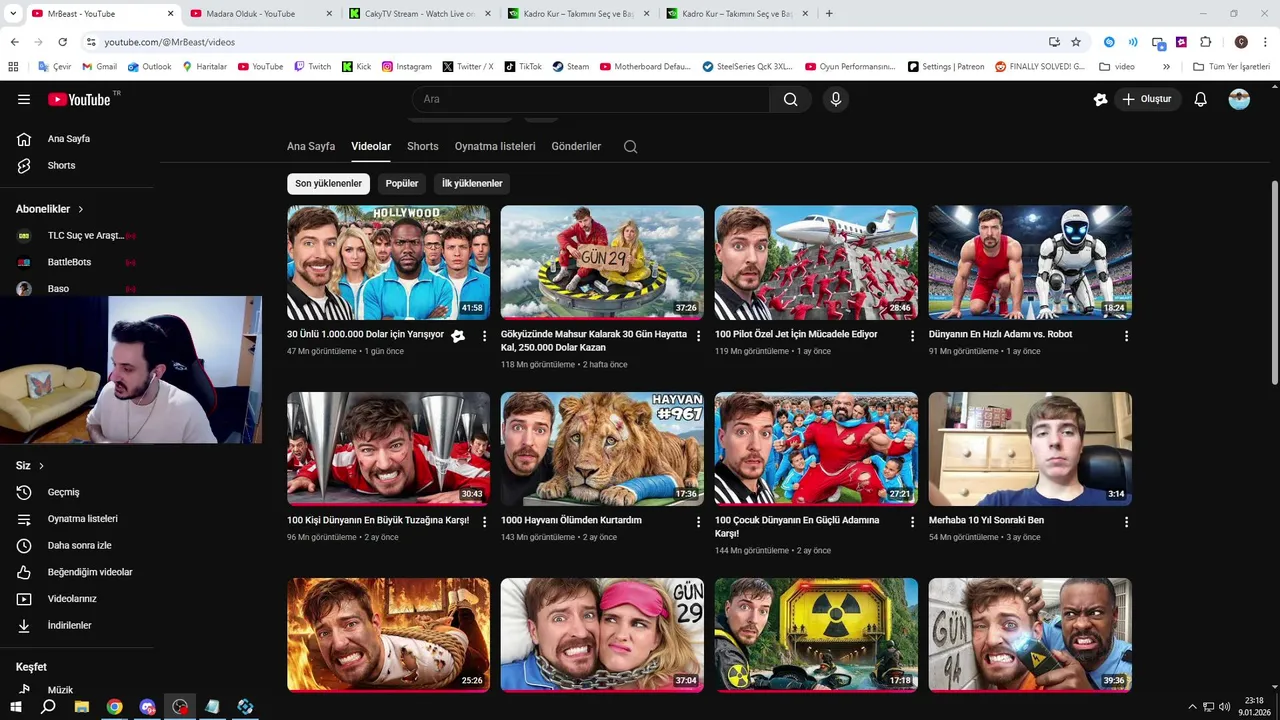Image resolution: width=1280 pixels, height=720 pixels.
Task: Open Baso subscription channel
Action: [58, 288]
